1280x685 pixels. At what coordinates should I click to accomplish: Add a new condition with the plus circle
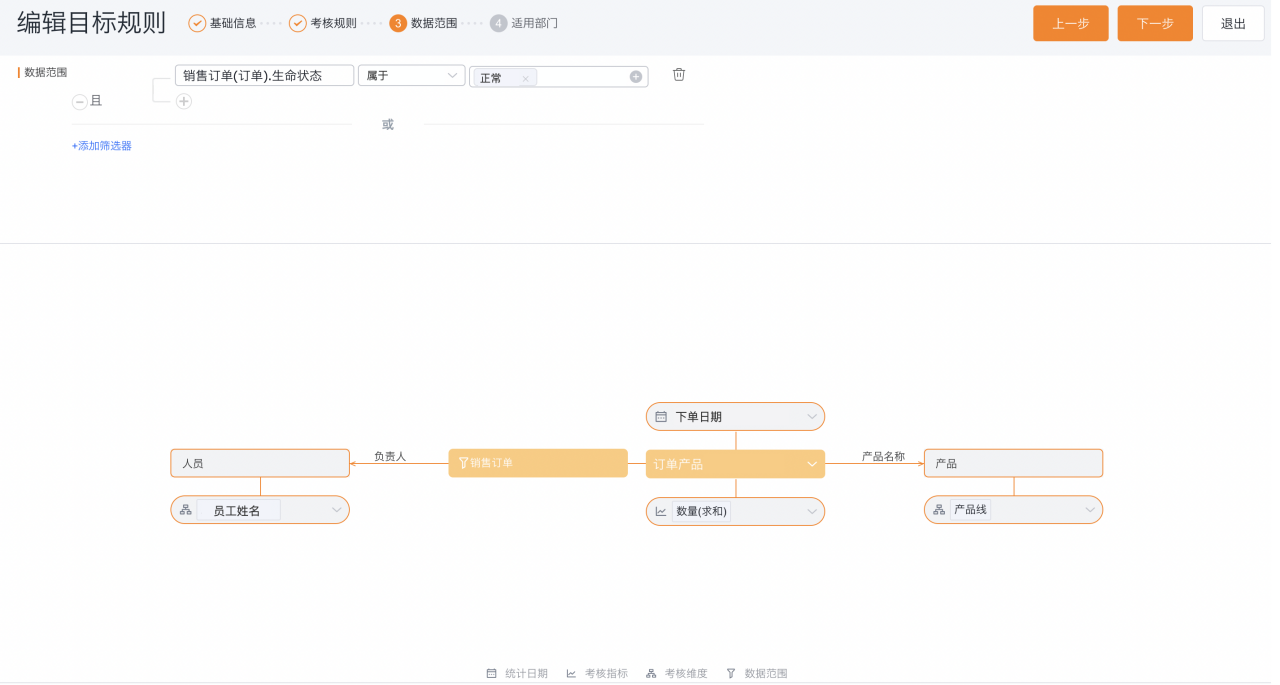coord(184,101)
